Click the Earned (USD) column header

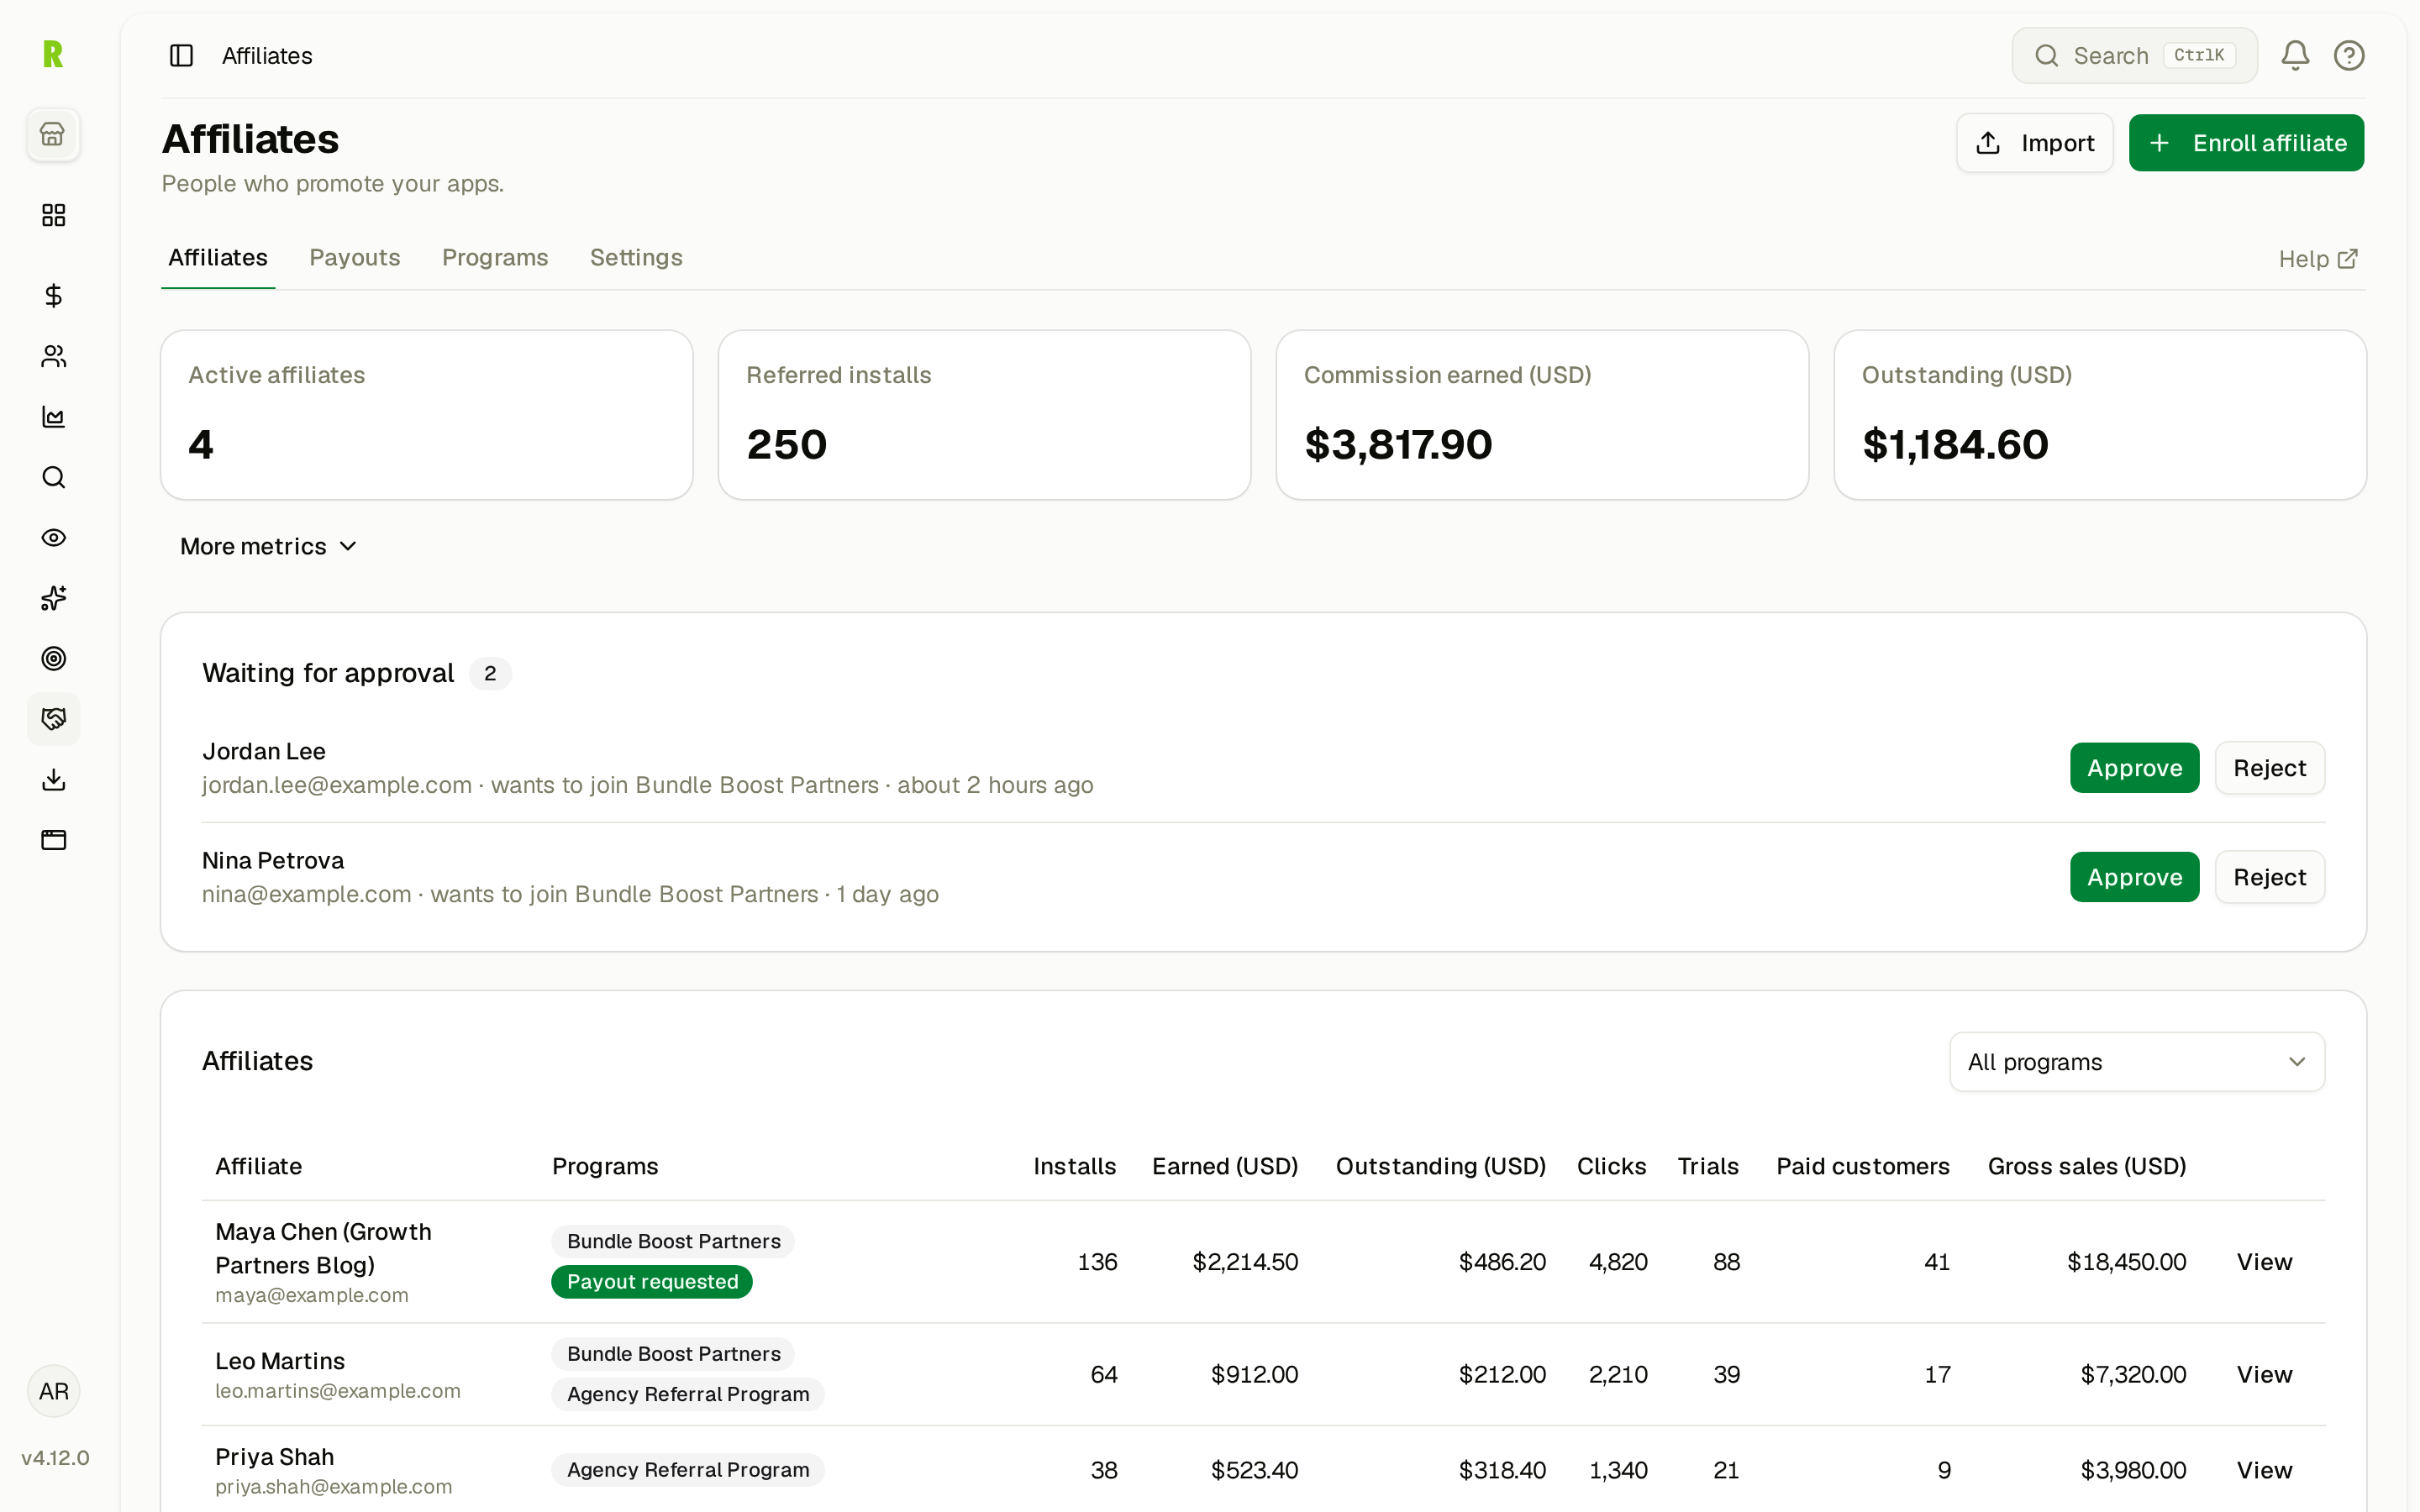[x=1225, y=1166]
